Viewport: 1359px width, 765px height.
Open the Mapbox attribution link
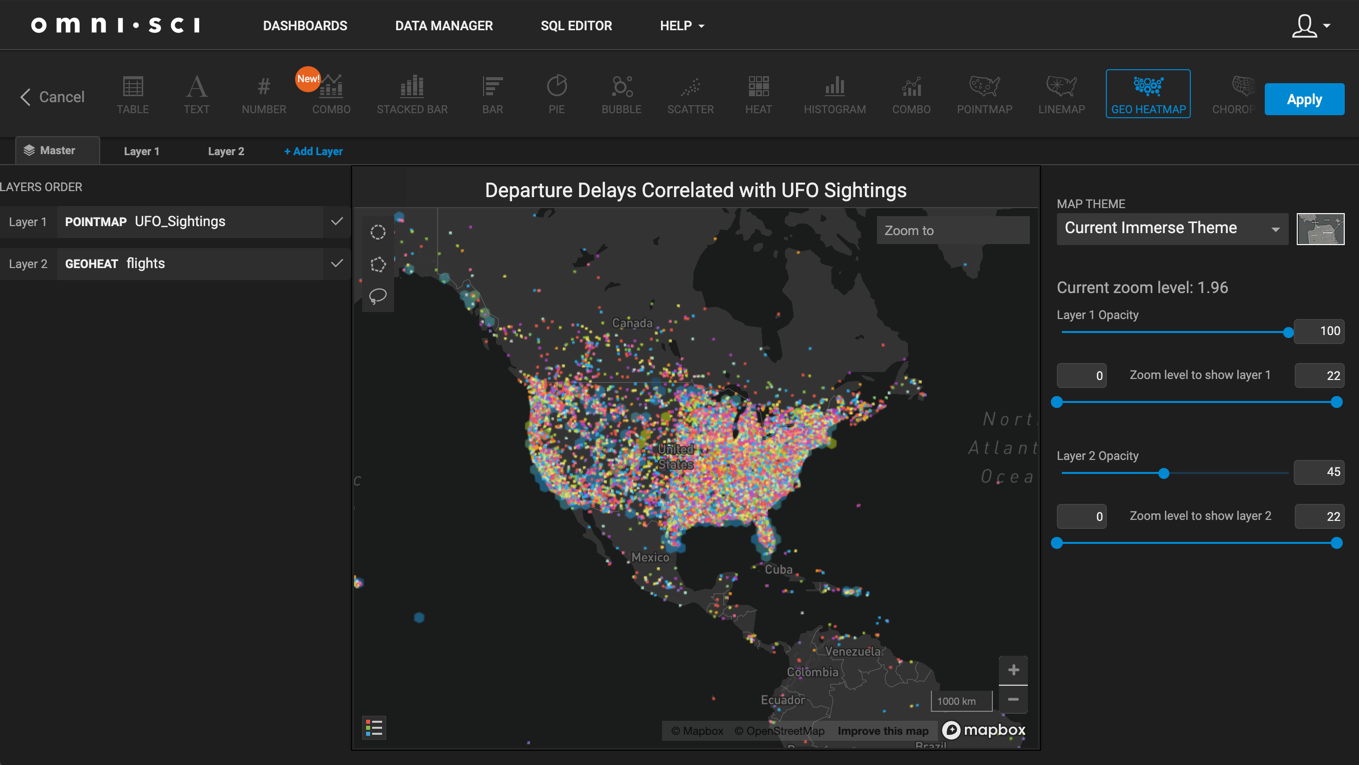697,731
